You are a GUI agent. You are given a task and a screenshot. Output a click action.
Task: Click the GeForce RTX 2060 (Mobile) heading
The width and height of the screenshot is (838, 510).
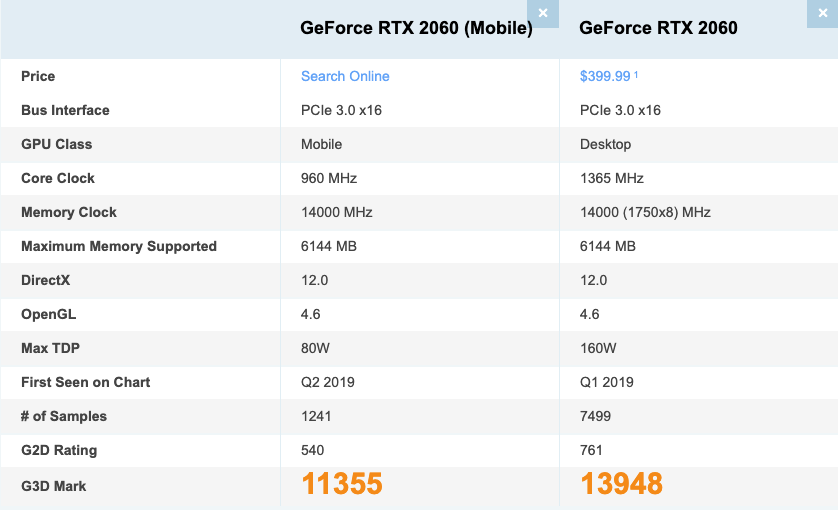(416, 28)
